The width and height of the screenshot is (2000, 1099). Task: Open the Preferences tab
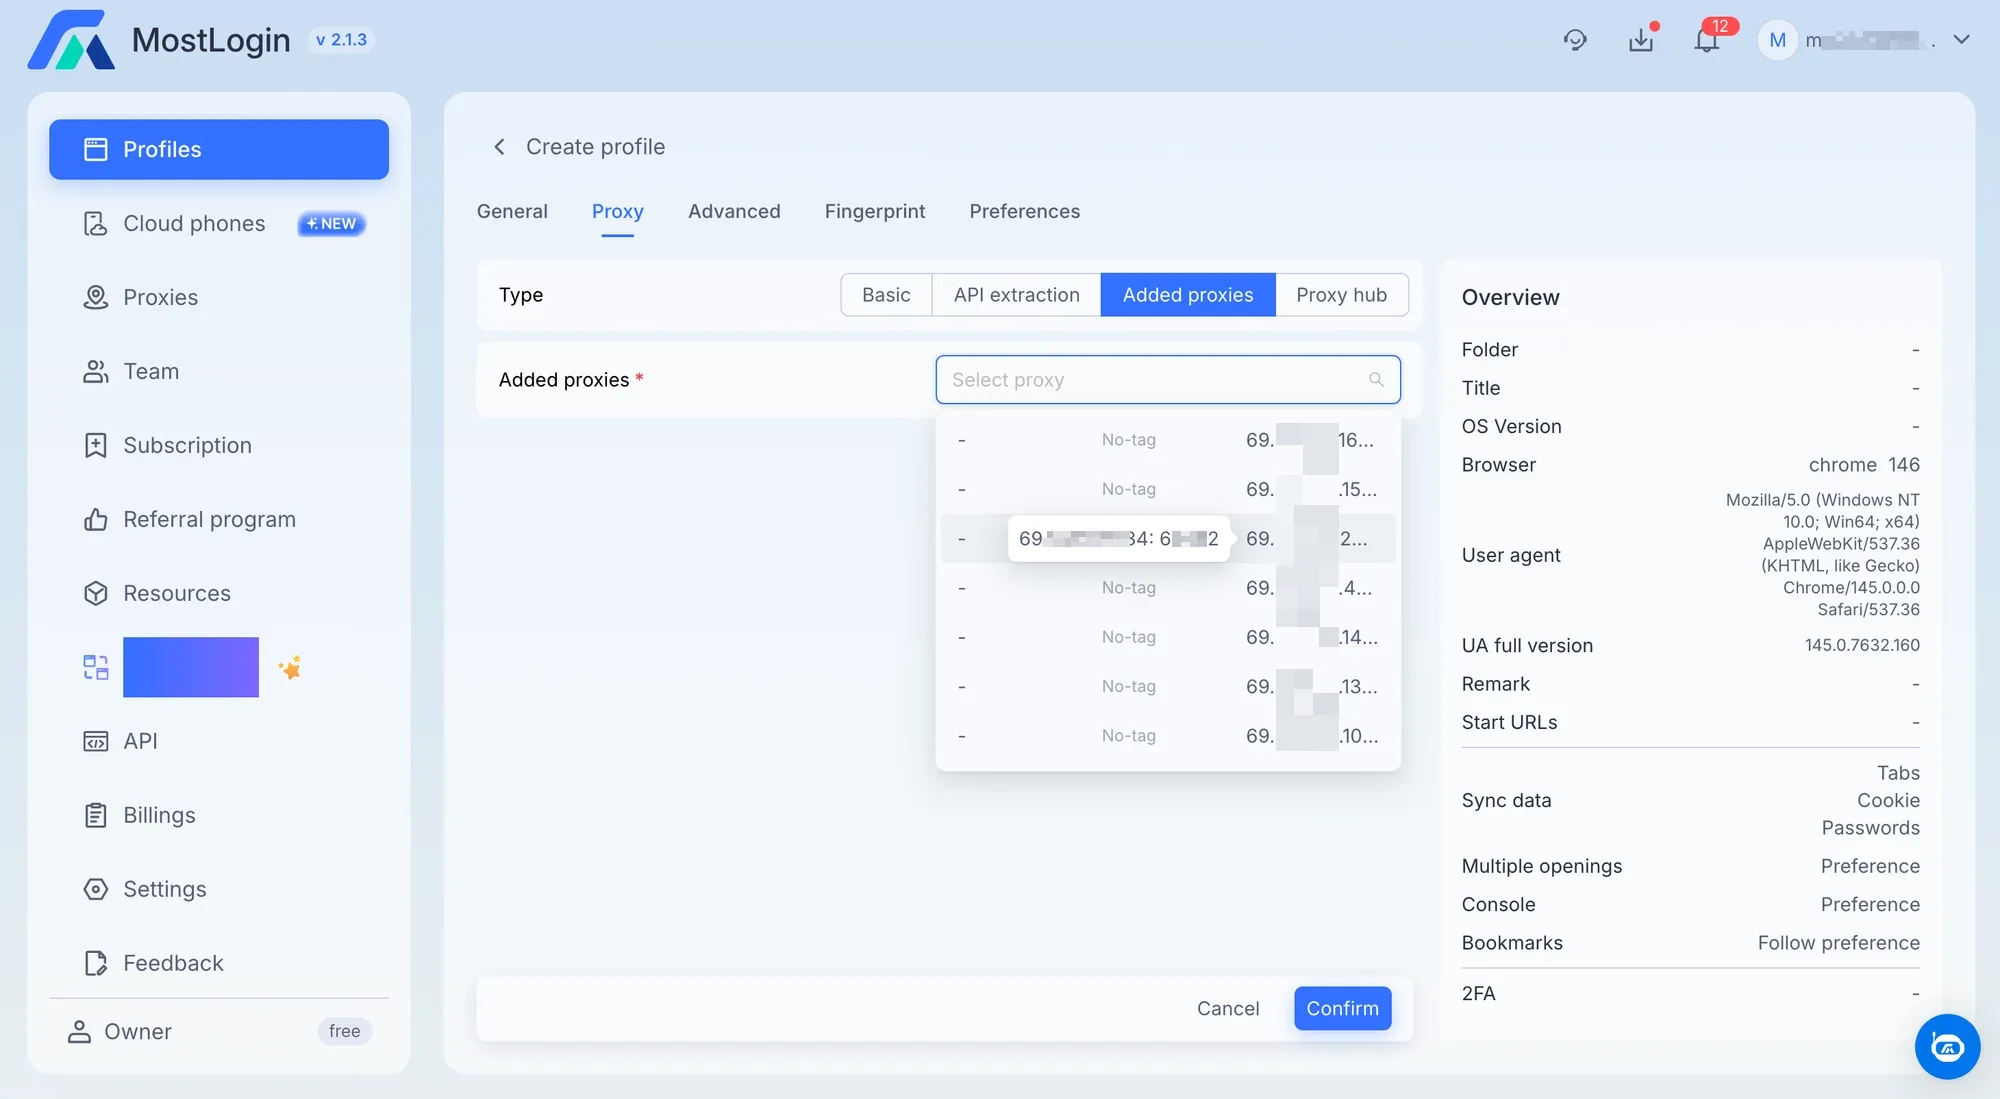point(1024,211)
